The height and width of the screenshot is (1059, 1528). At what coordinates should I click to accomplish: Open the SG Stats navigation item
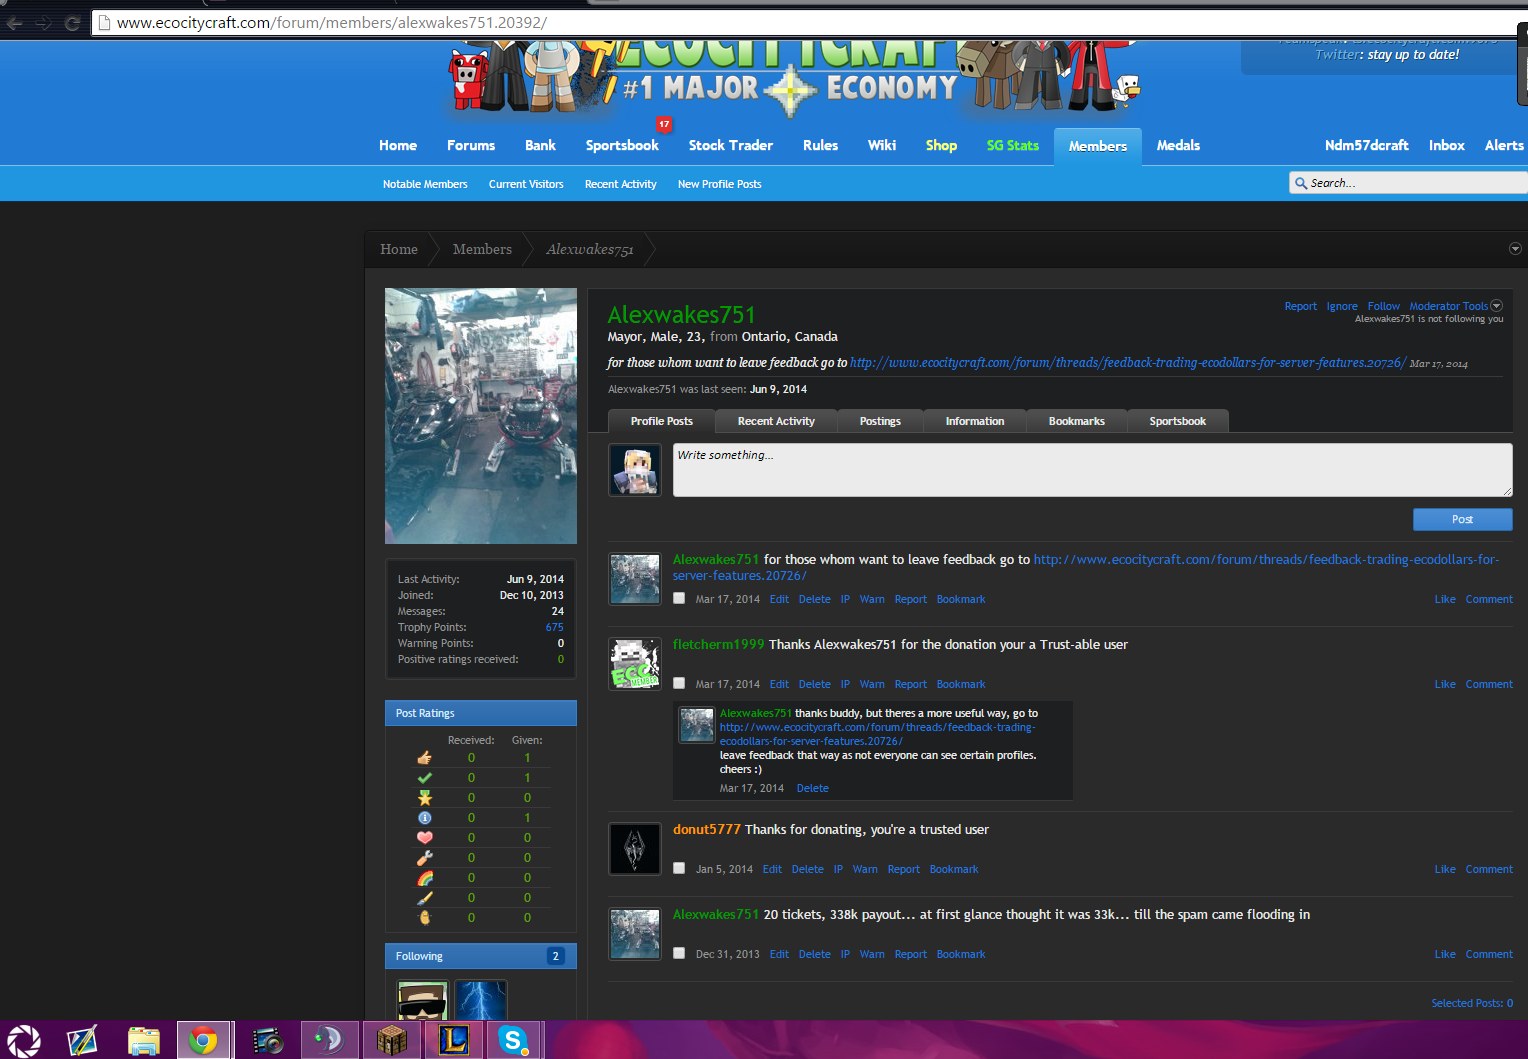[1013, 145]
